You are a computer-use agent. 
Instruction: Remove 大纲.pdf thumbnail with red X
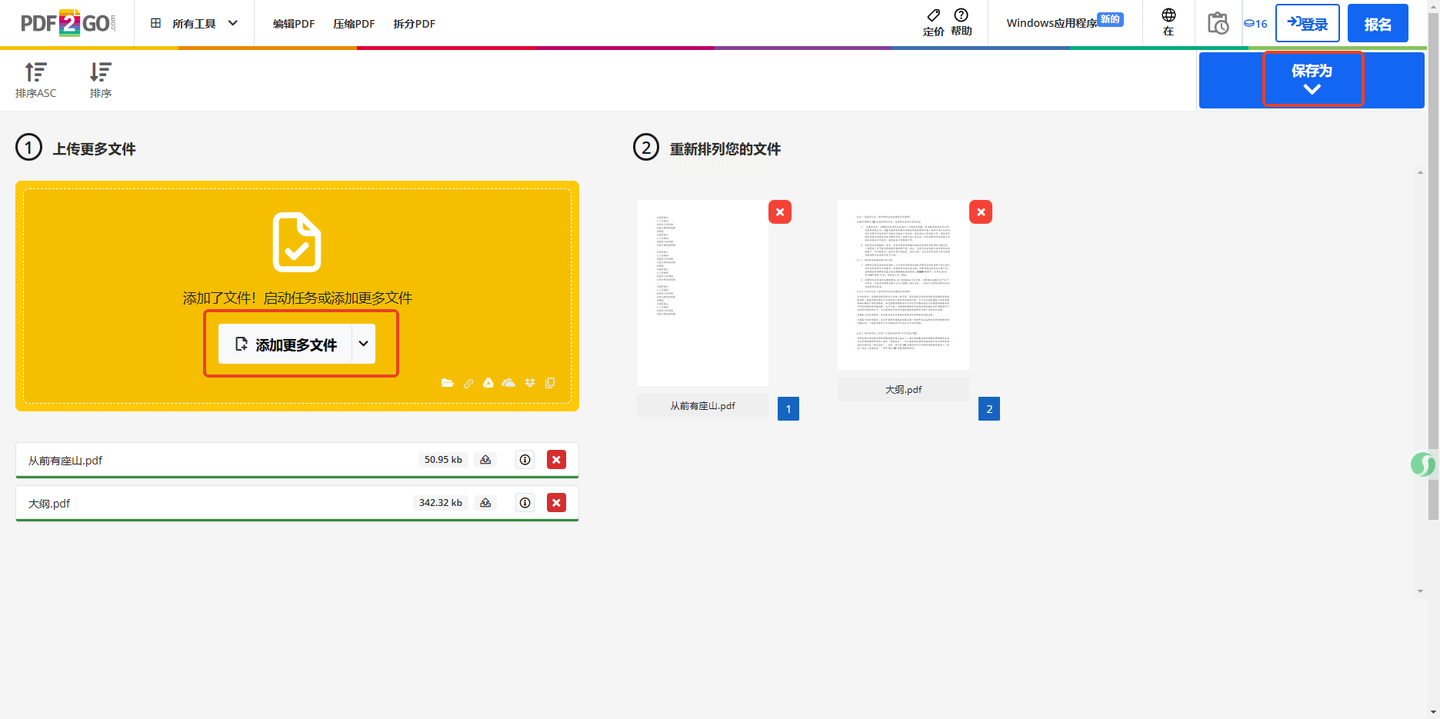[981, 212]
